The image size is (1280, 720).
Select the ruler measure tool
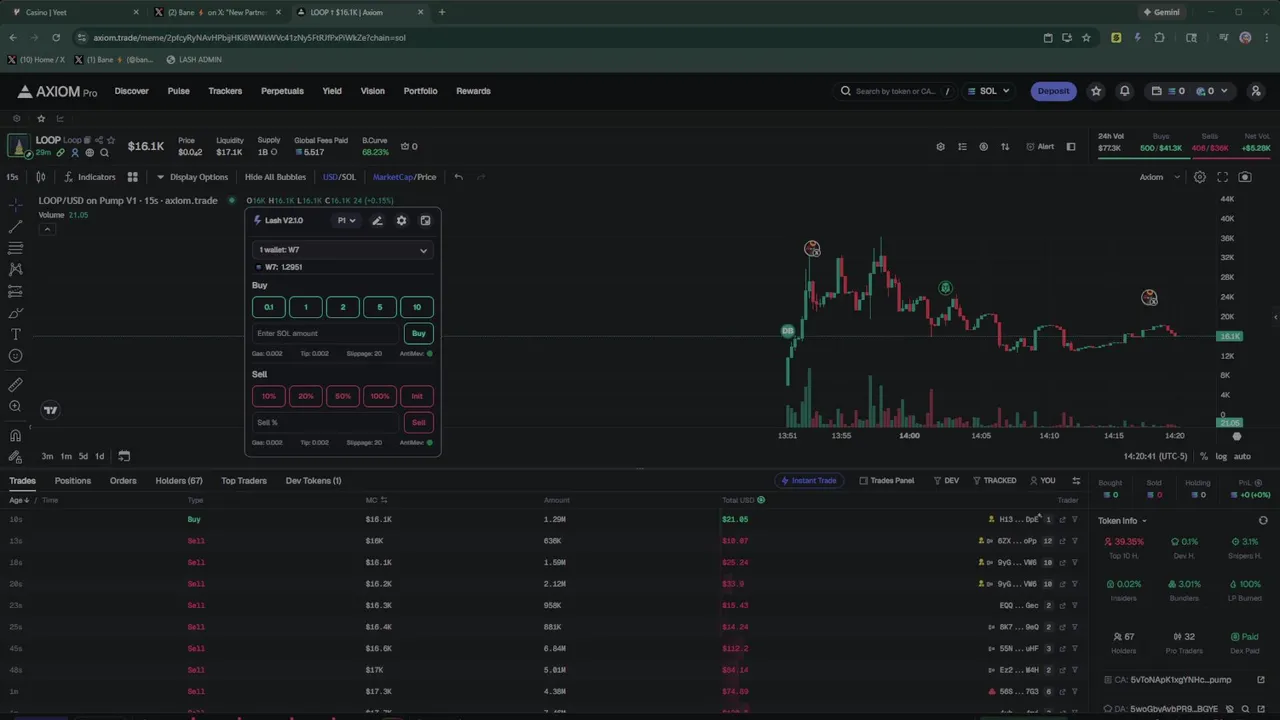tap(15, 385)
